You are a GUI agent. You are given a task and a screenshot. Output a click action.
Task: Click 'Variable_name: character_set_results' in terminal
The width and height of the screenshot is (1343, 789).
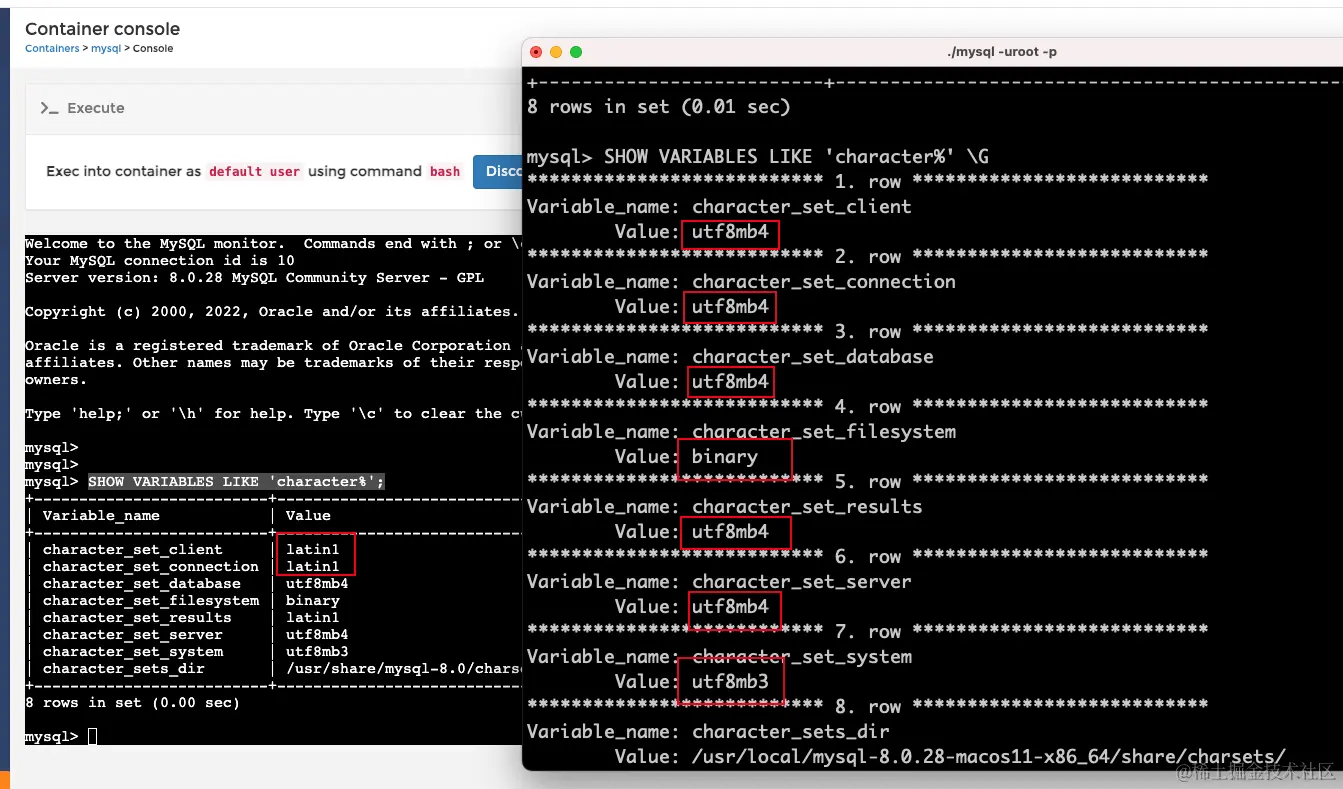[x=725, y=507]
